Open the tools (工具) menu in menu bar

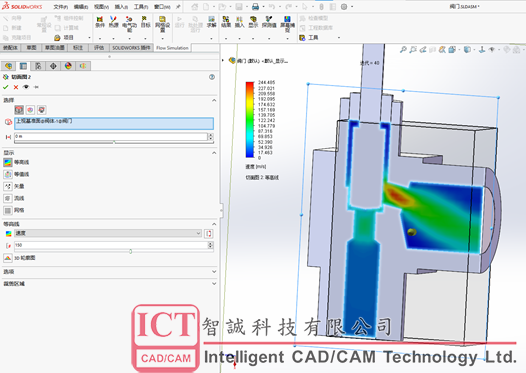coord(141,7)
